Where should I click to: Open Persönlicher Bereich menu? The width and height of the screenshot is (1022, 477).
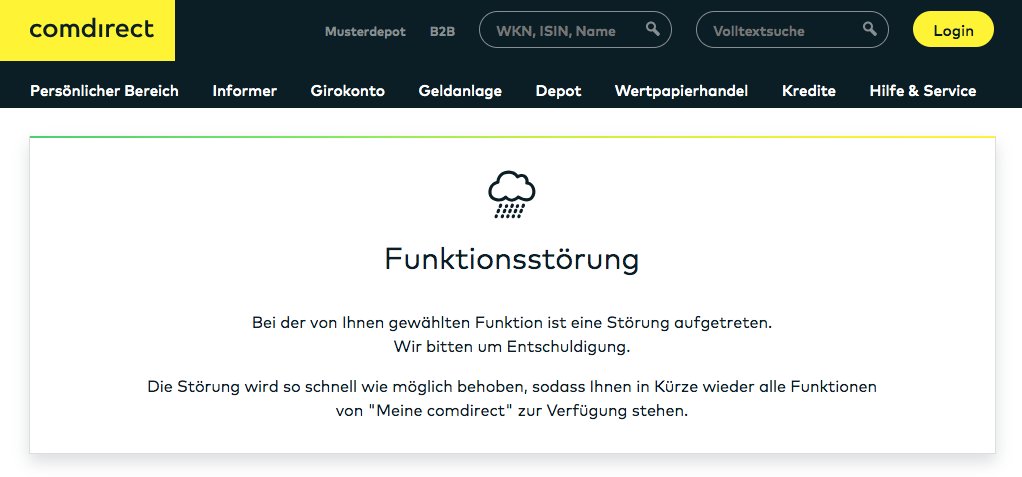point(104,91)
